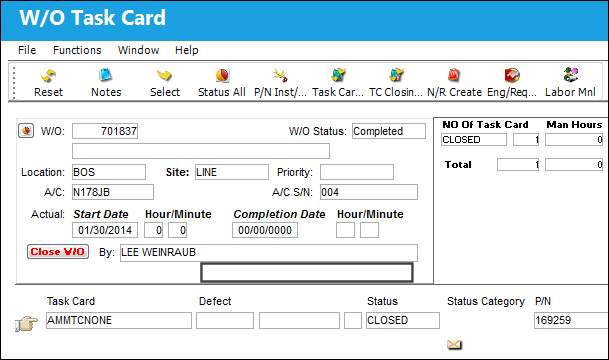Click the W/O Status field showing Completed
609x360 pixels.
point(389,131)
